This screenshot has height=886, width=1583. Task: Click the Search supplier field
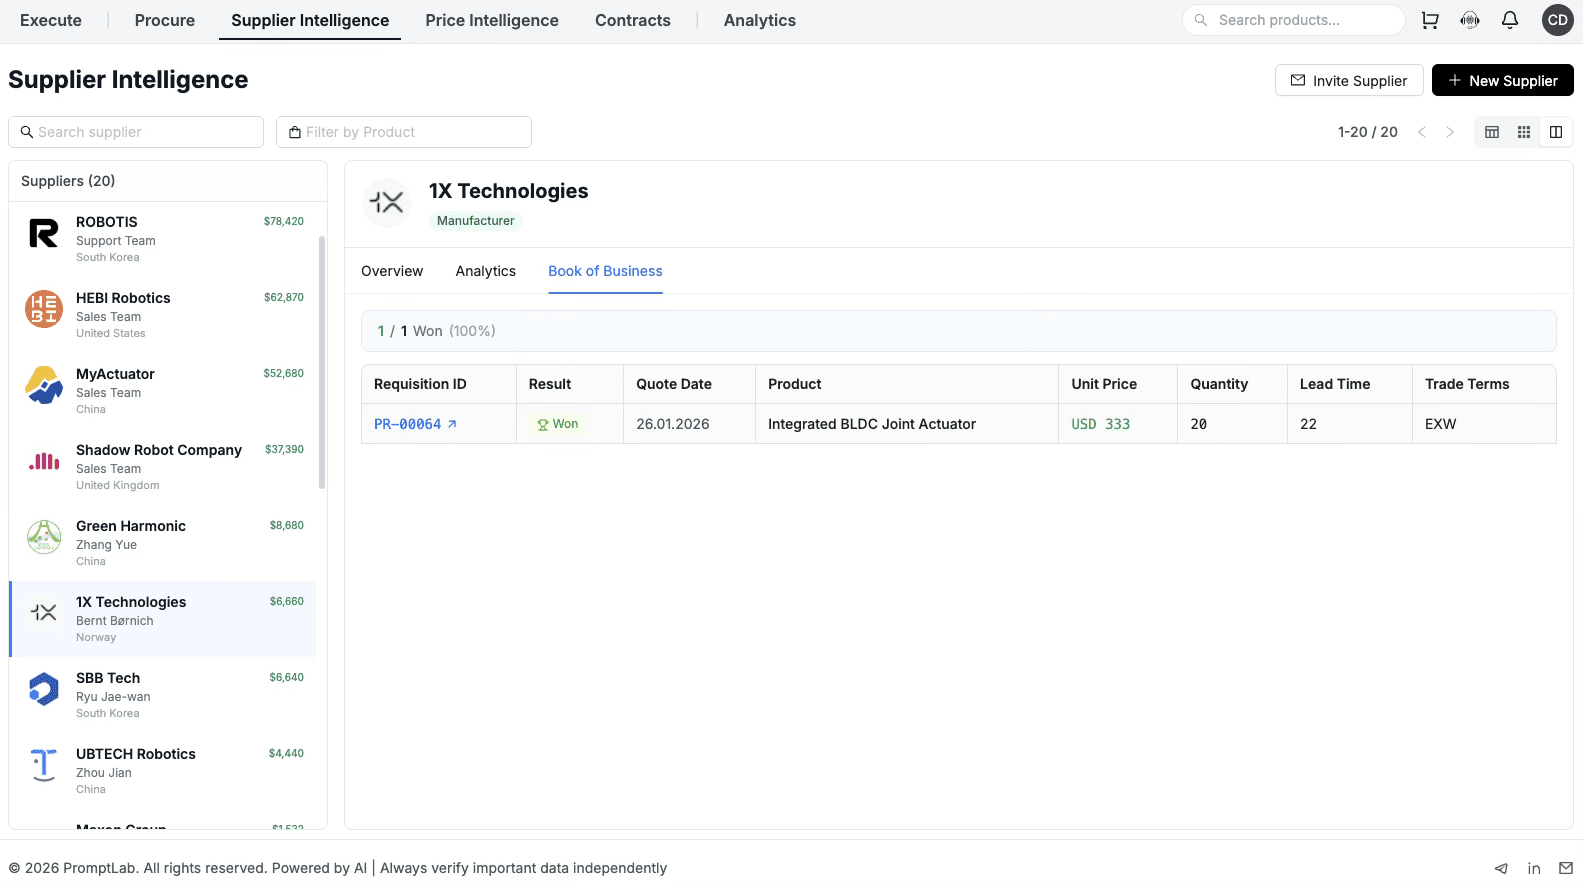click(136, 132)
